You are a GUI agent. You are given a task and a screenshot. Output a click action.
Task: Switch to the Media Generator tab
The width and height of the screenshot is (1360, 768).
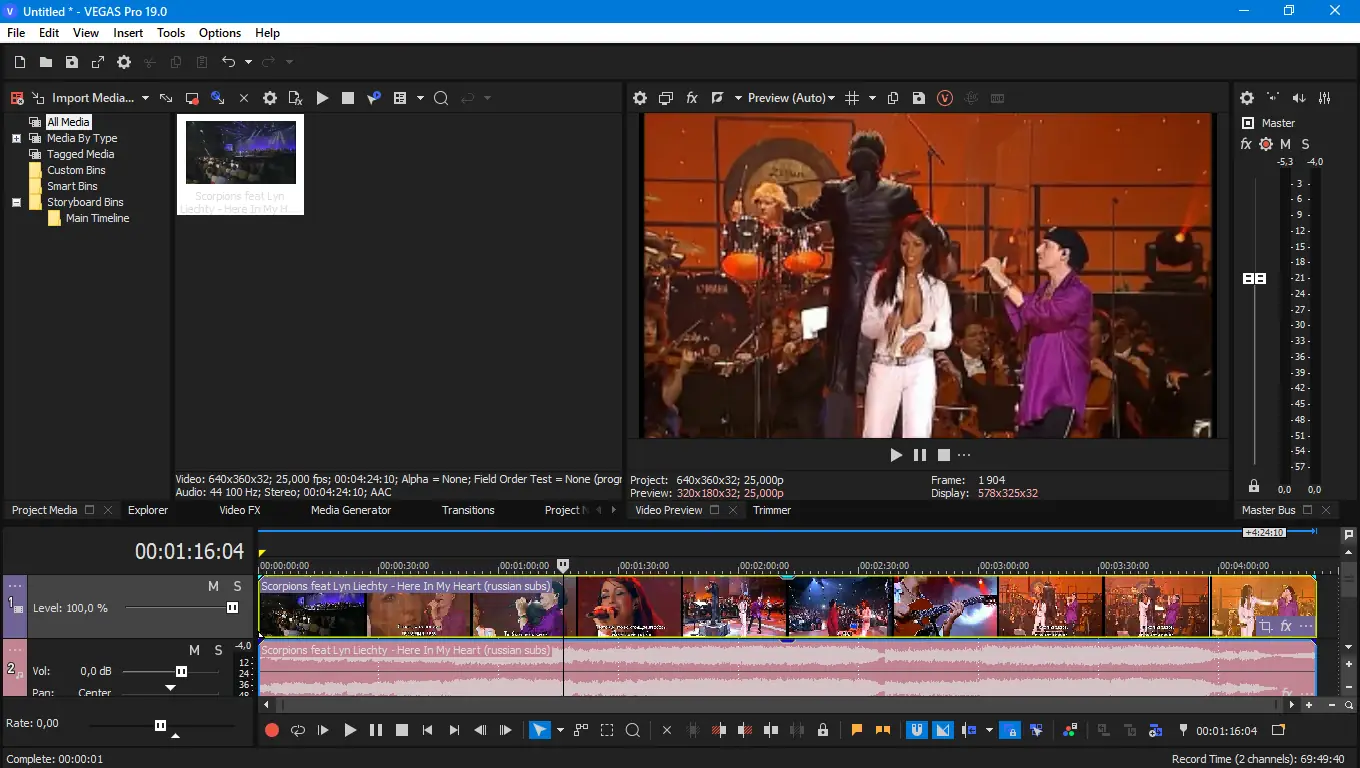tap(351, 510)
